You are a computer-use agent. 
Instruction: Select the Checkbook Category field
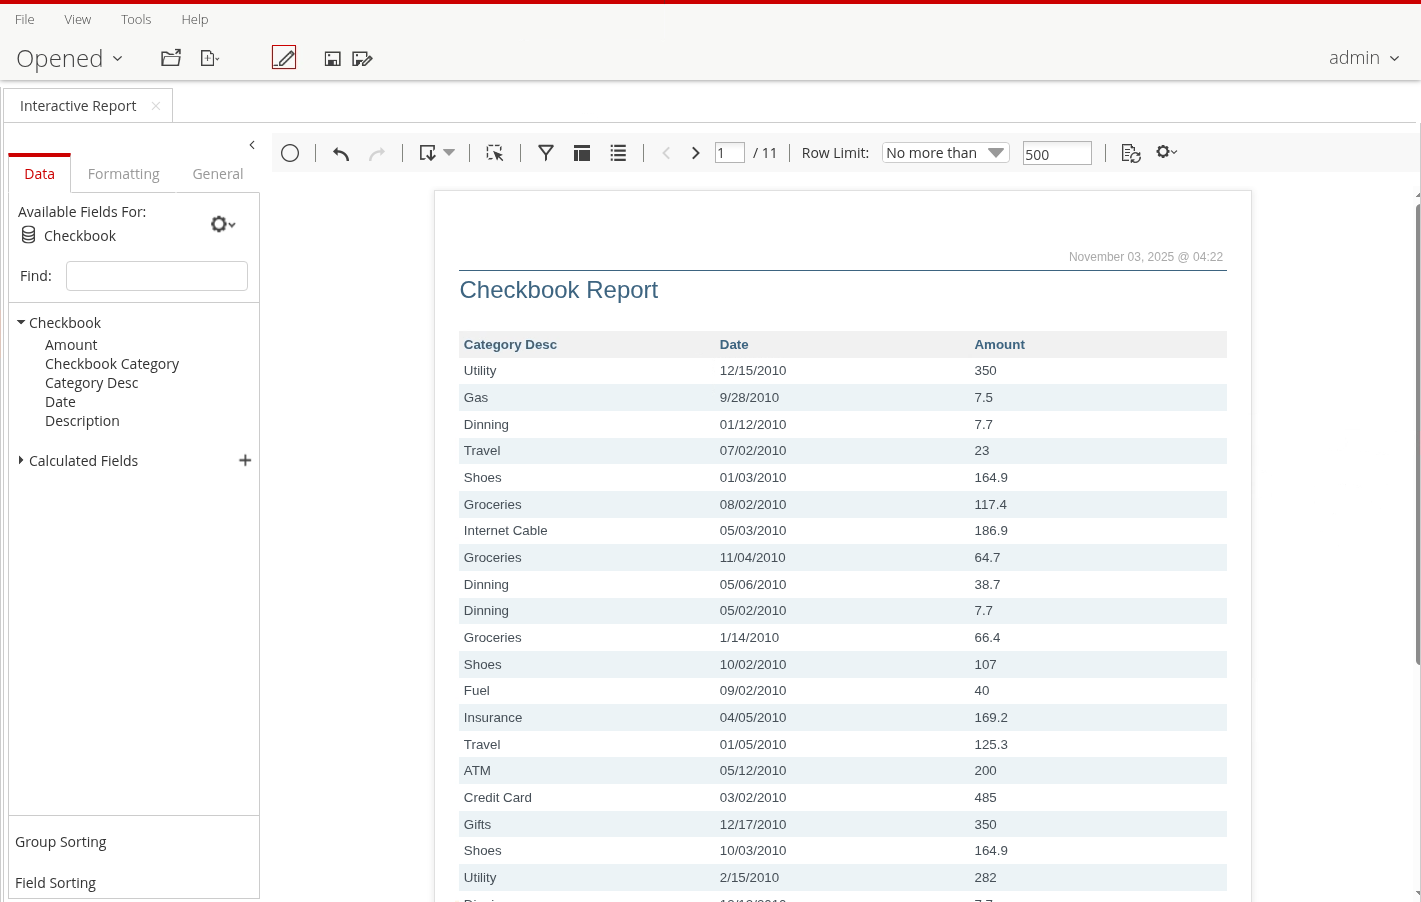(112, 364)
